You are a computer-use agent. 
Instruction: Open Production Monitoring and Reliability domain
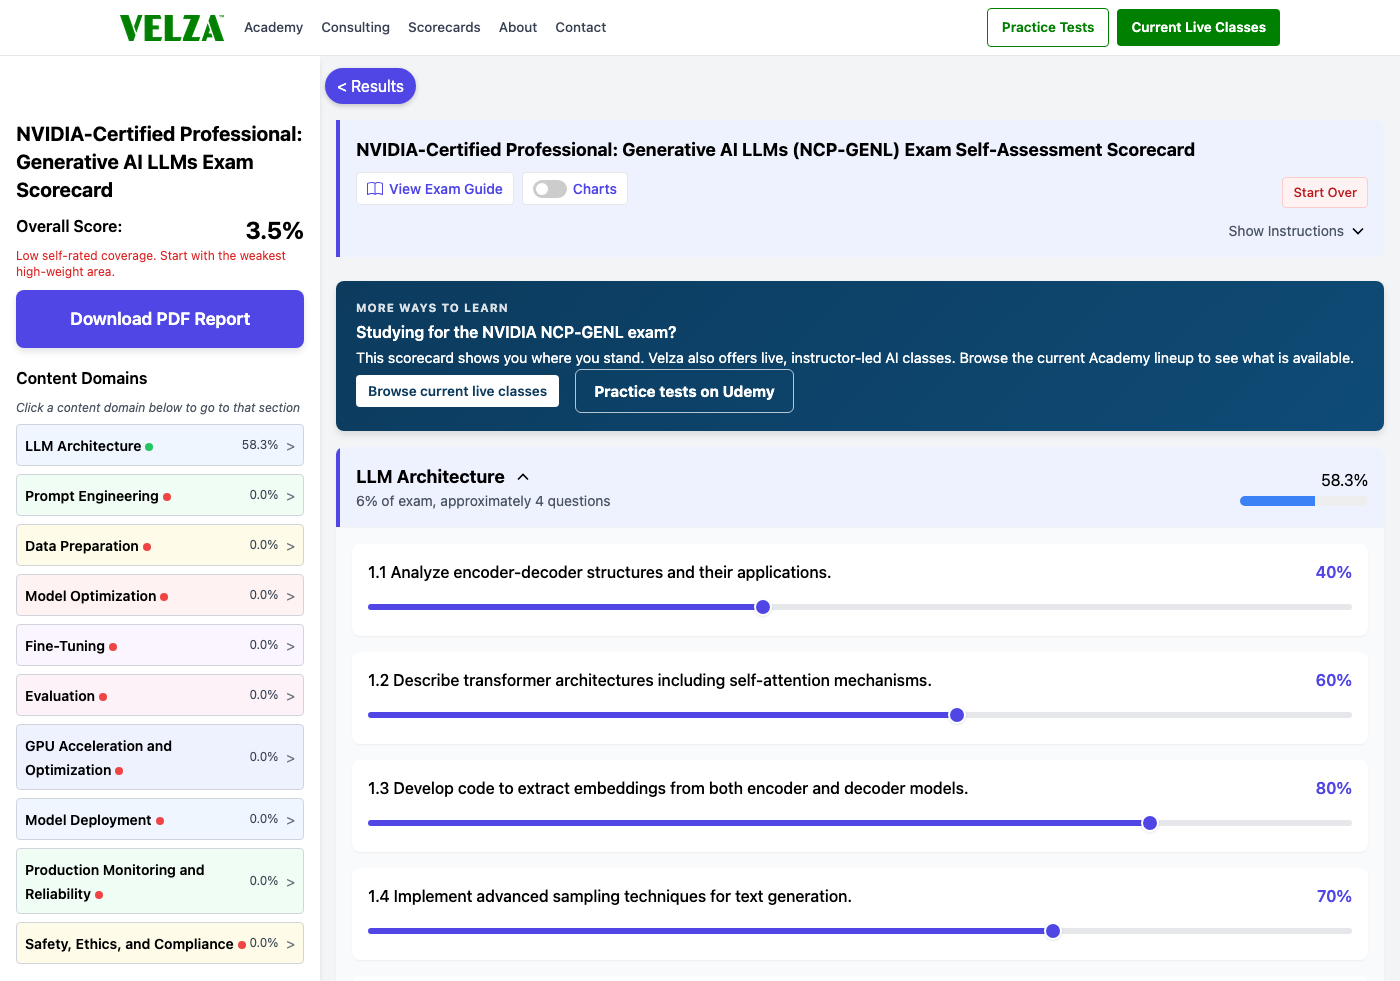tap(160, 881)
